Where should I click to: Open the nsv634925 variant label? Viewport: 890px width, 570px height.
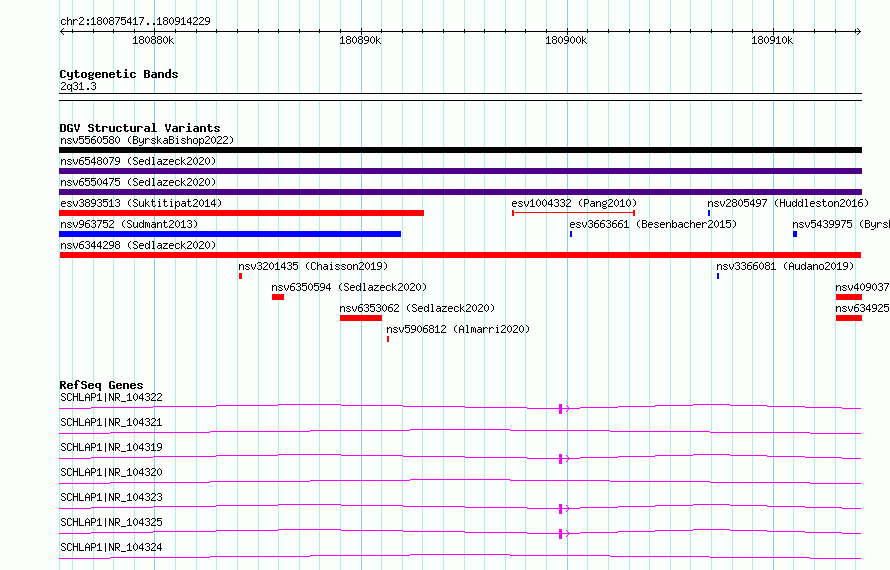tap(862, 308)
